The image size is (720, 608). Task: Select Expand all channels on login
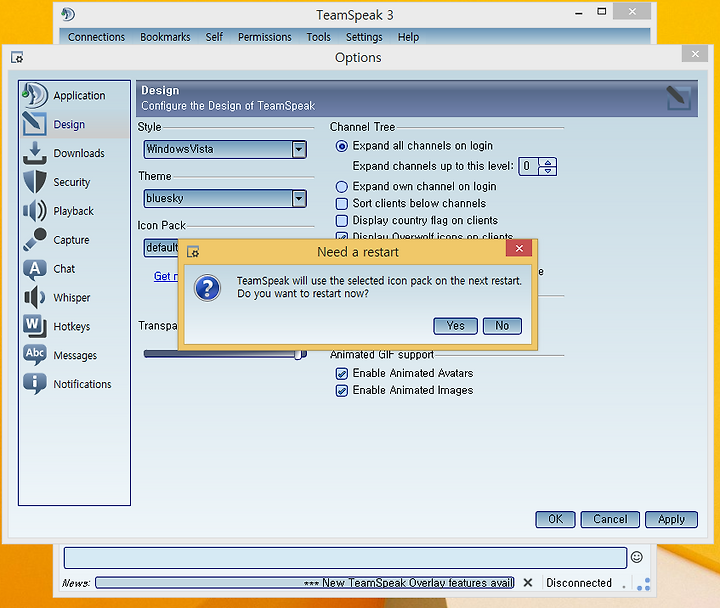click(342, 146)
